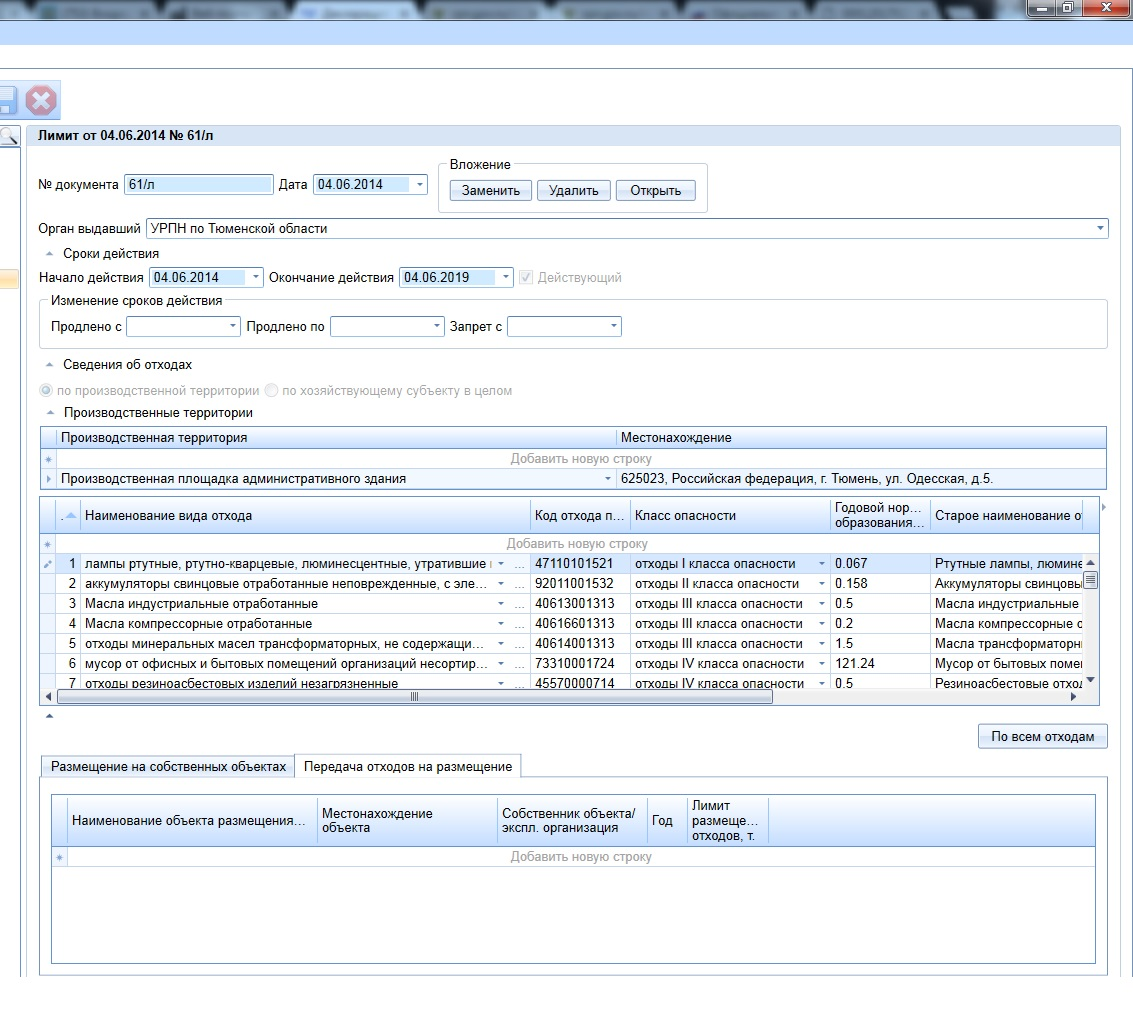The height and width of the screenshot is (1025, 1133).
Task: Collapse the Сведения об отходах section
Action: [49, 365]
